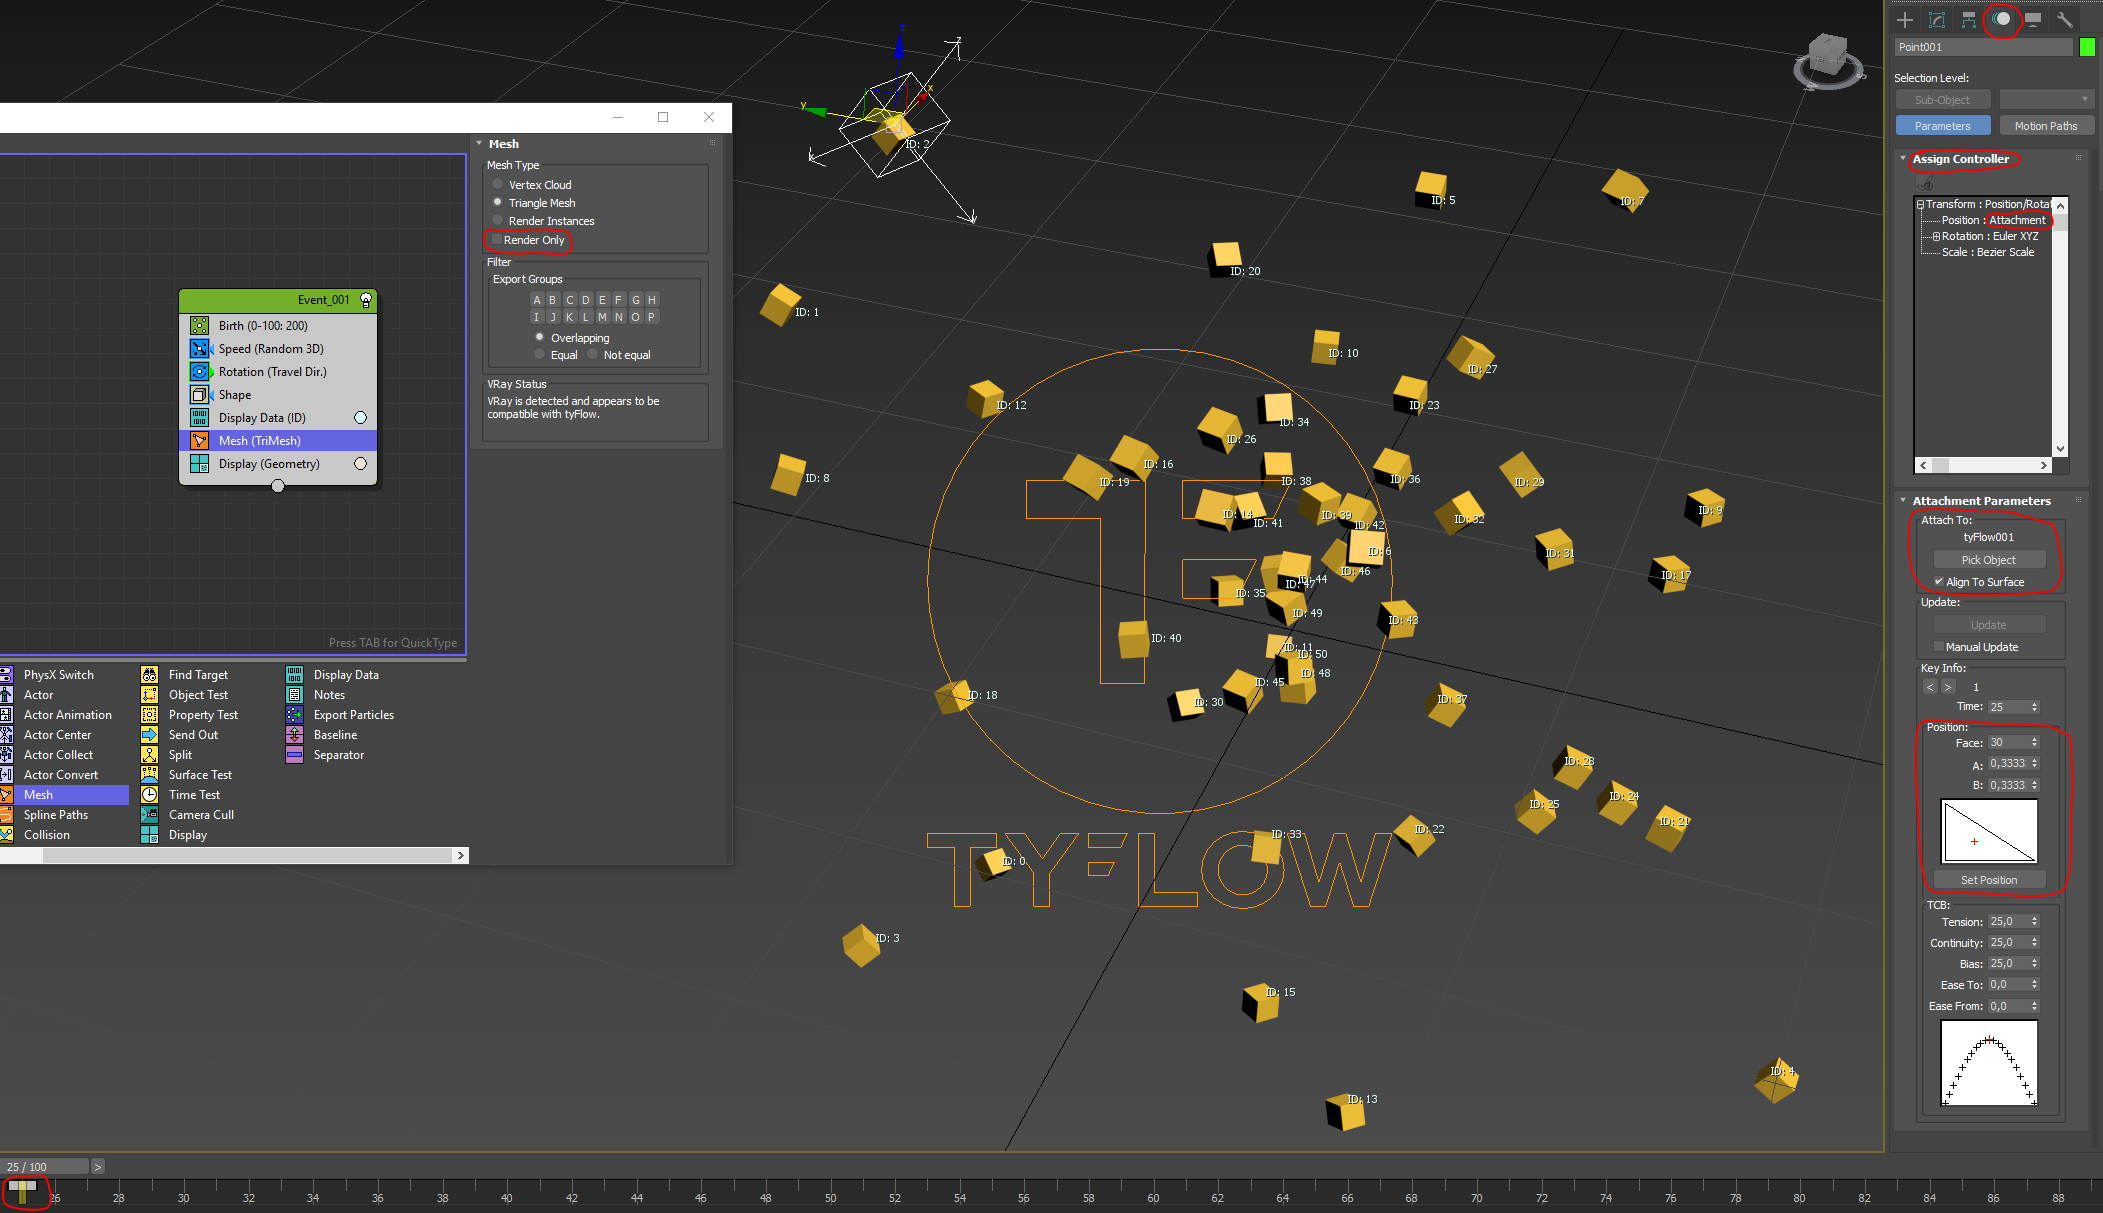Switch to the Parameters tab
Image resolution: width=2103 pixels, height=1213 pixels.
(x=1942, y=126)
